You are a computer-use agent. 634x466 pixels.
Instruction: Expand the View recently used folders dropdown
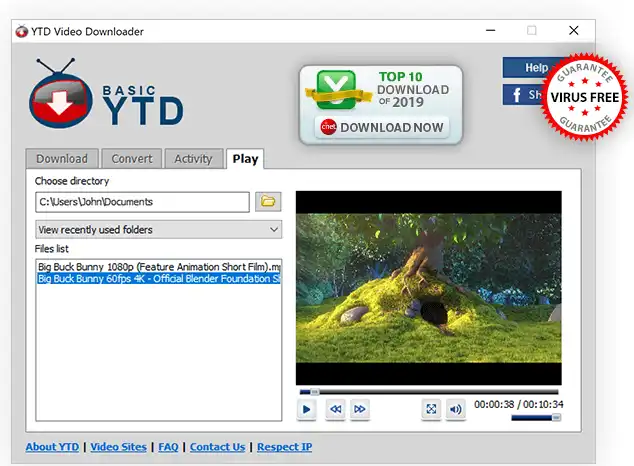(158, 230)
